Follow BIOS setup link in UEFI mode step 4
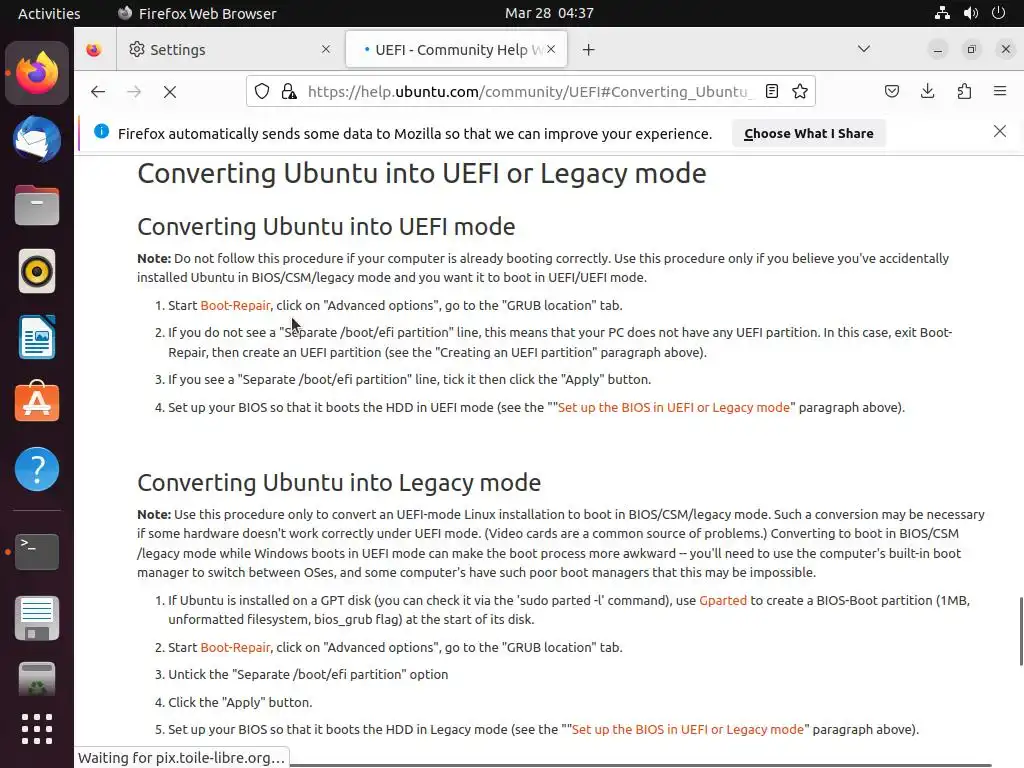 pyautogui.click(x=673, y=408)
